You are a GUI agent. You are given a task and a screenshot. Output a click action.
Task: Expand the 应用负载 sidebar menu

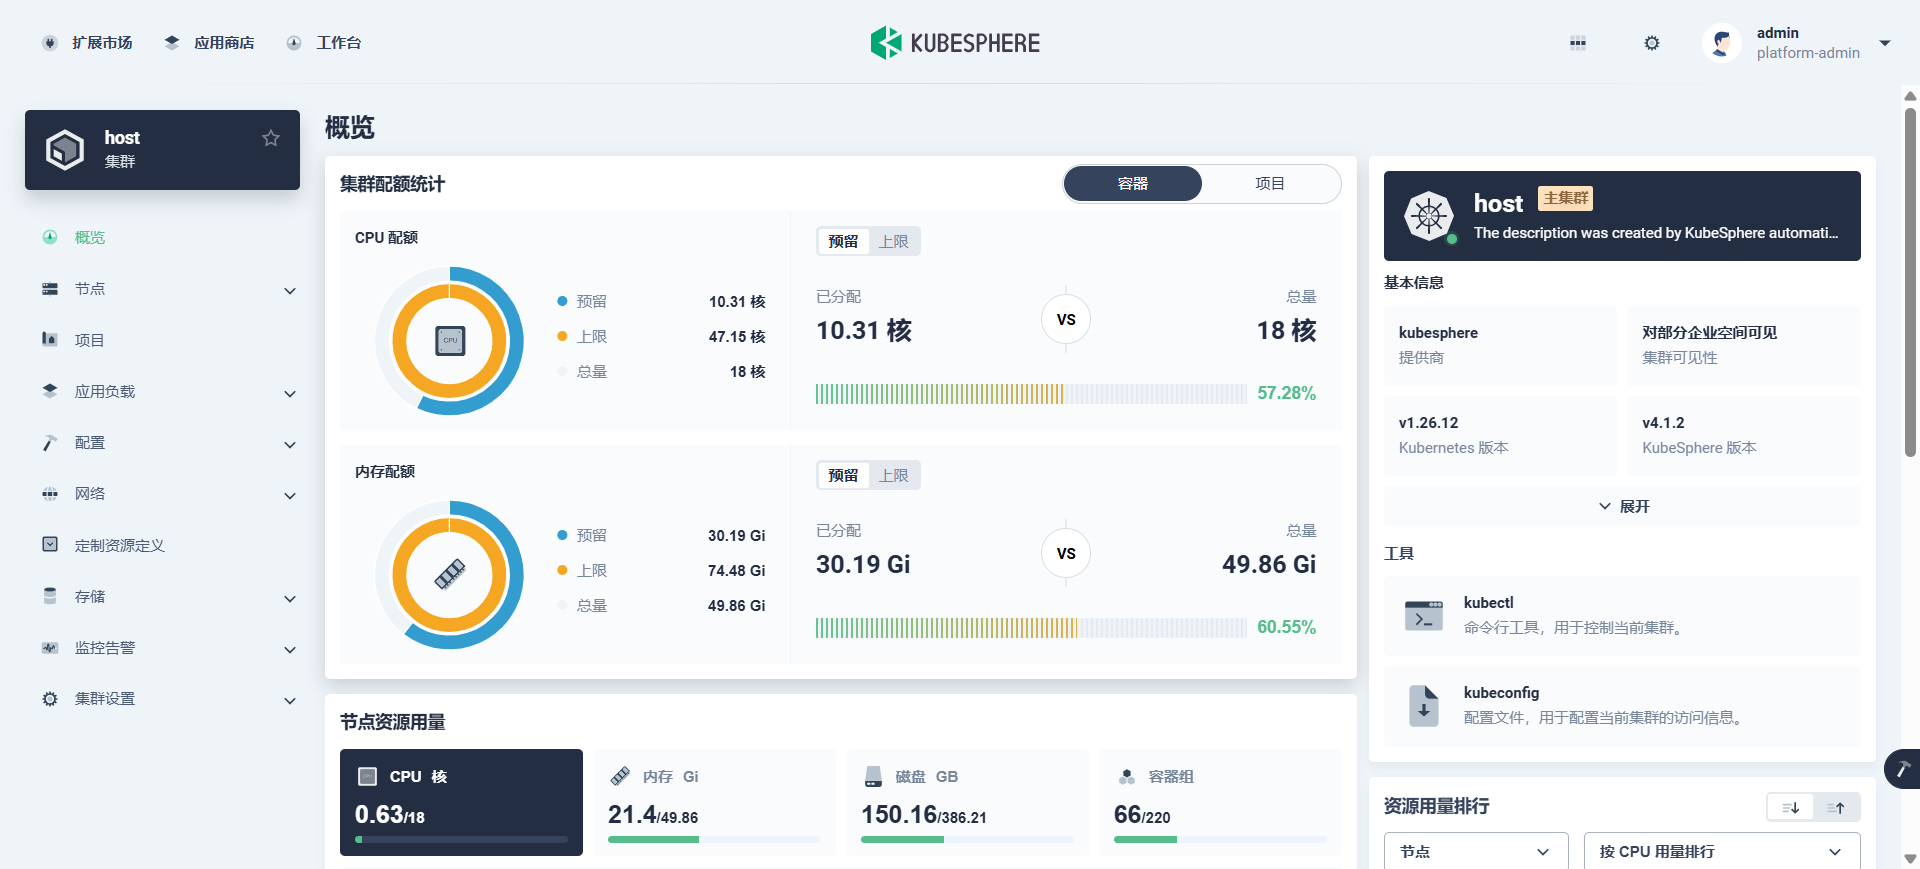pyautogui.click(x=290, y=393)
